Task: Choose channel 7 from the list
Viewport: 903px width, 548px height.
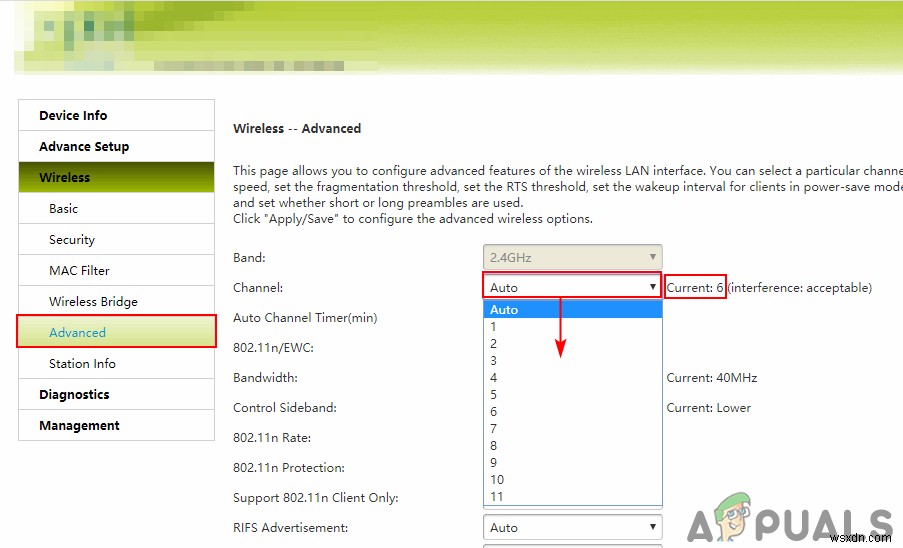Action: (x=572, y=428)
